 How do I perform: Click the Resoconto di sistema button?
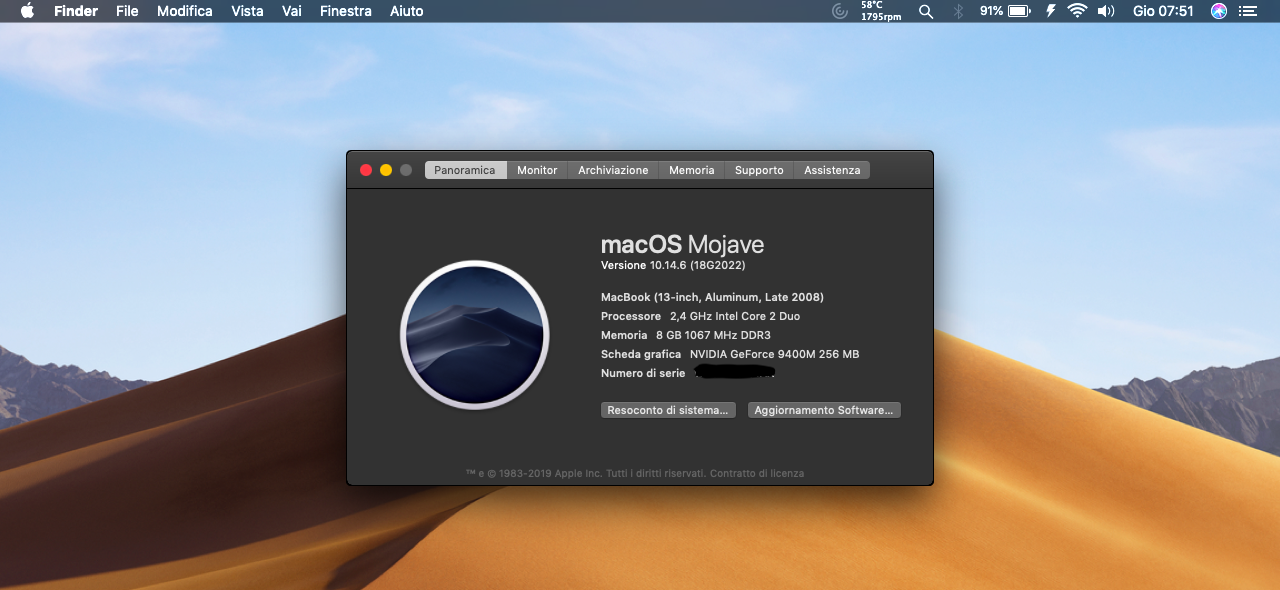(668, 410)
